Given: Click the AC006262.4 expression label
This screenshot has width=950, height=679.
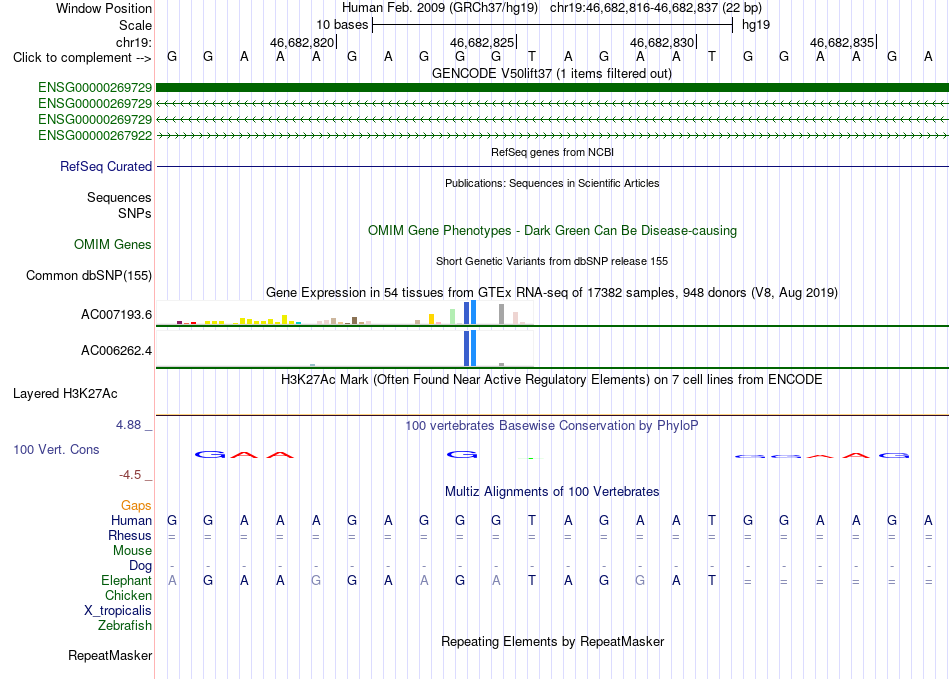Looking at the screenshot, I should pyautogui.click(x=116, y=351).
